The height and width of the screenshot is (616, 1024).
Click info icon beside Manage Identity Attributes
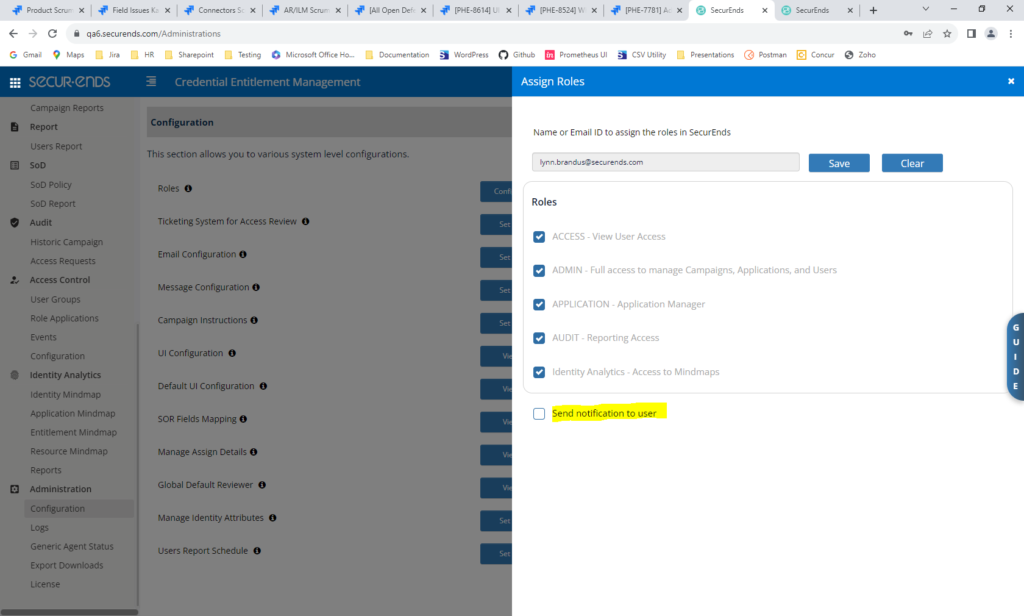(272, 518)
